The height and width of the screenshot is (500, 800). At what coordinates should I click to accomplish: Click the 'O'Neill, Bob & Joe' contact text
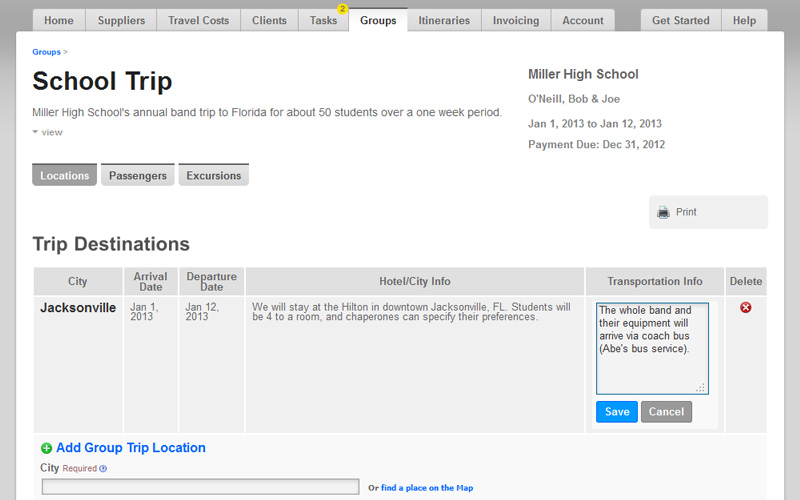point(574,99)
